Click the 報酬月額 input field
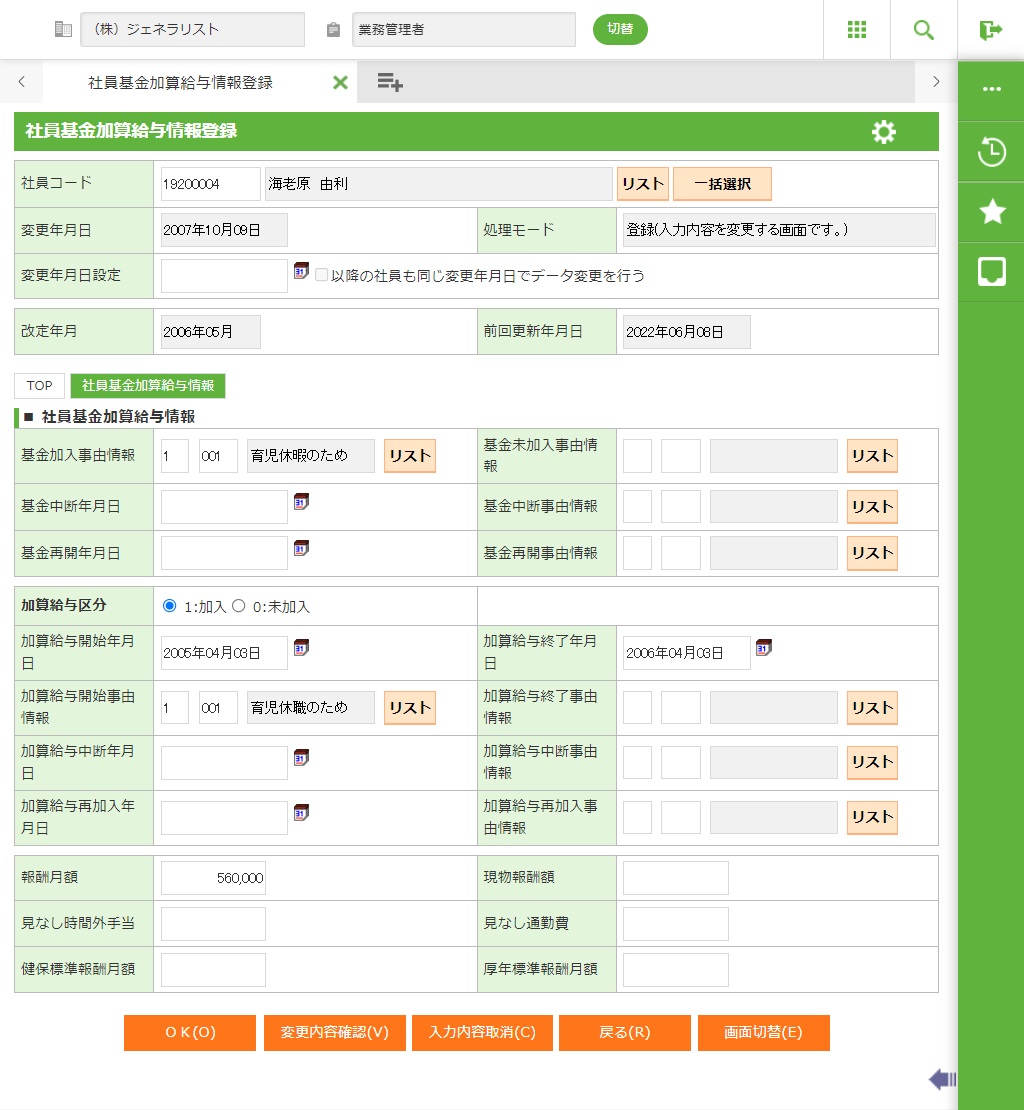 point(213,878)
